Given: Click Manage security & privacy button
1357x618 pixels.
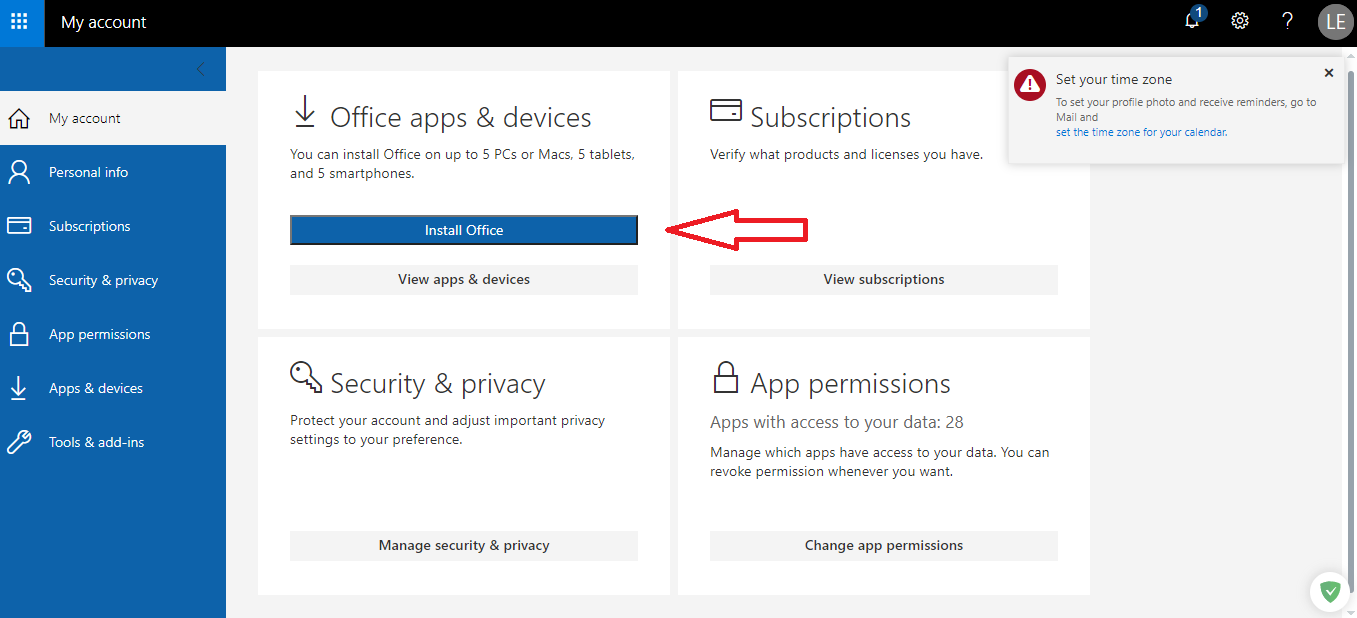Looking at the screenshot, I should point(464,545).
